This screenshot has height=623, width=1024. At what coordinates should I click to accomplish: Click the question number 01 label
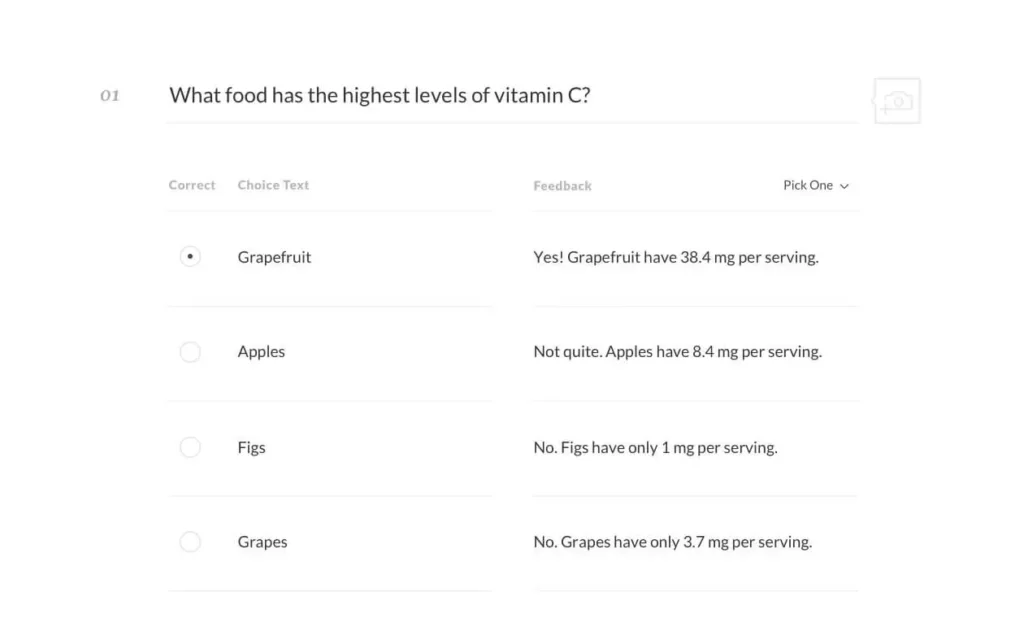(x=110, y=96)
